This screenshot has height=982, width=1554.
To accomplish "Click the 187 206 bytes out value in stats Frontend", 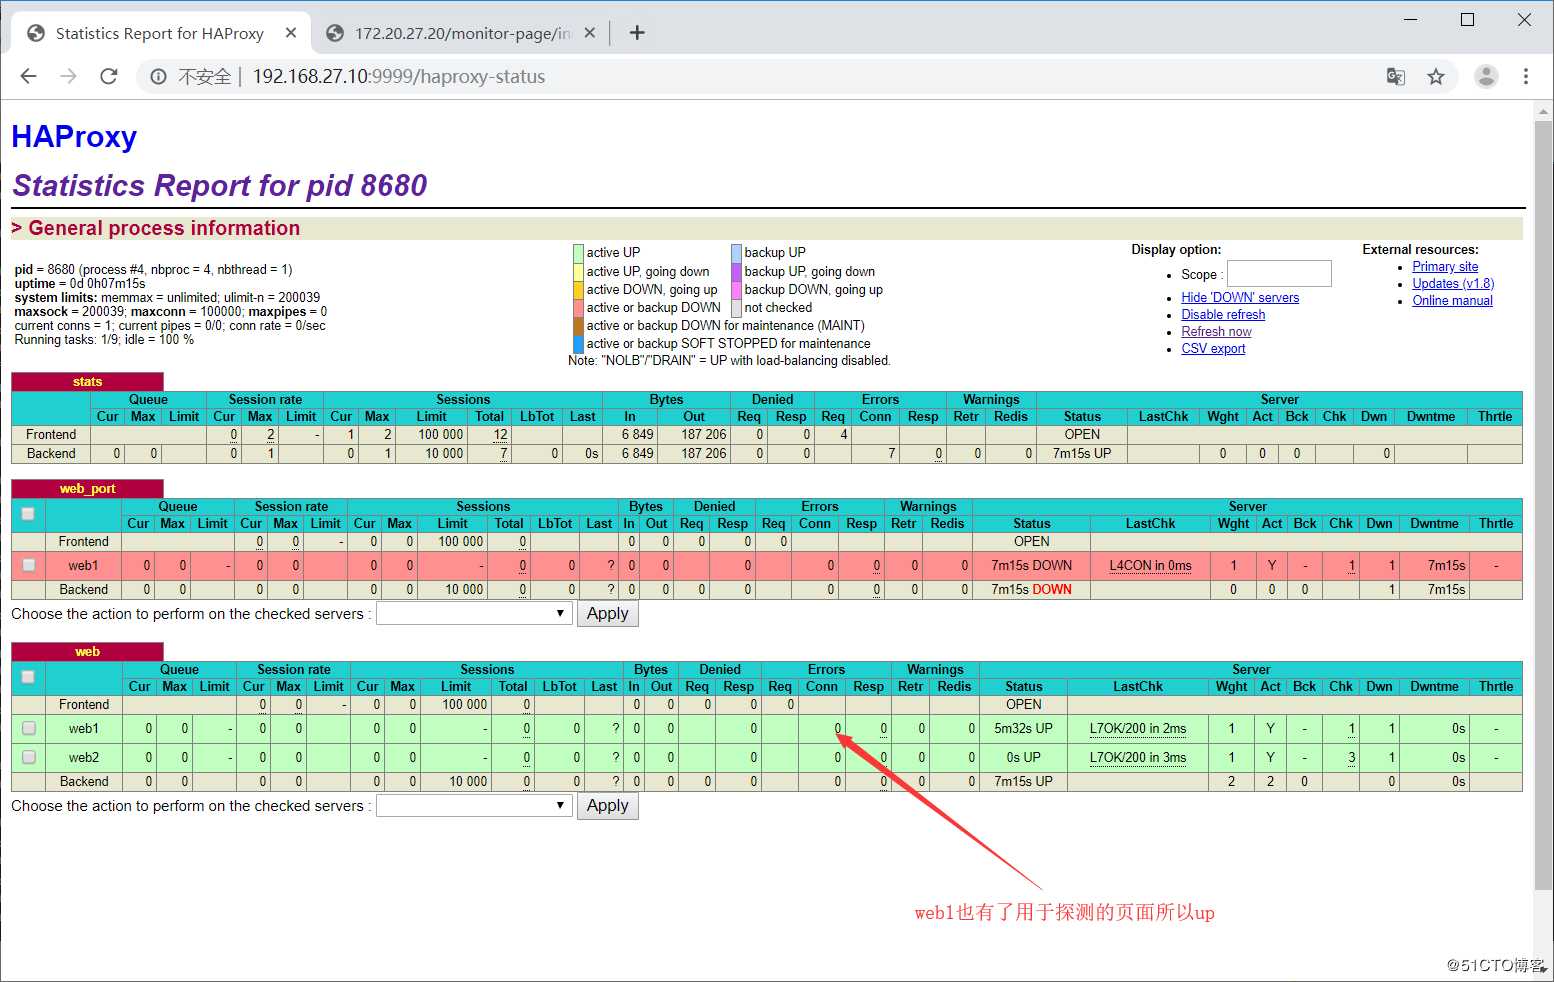I will tap(704, 434).
